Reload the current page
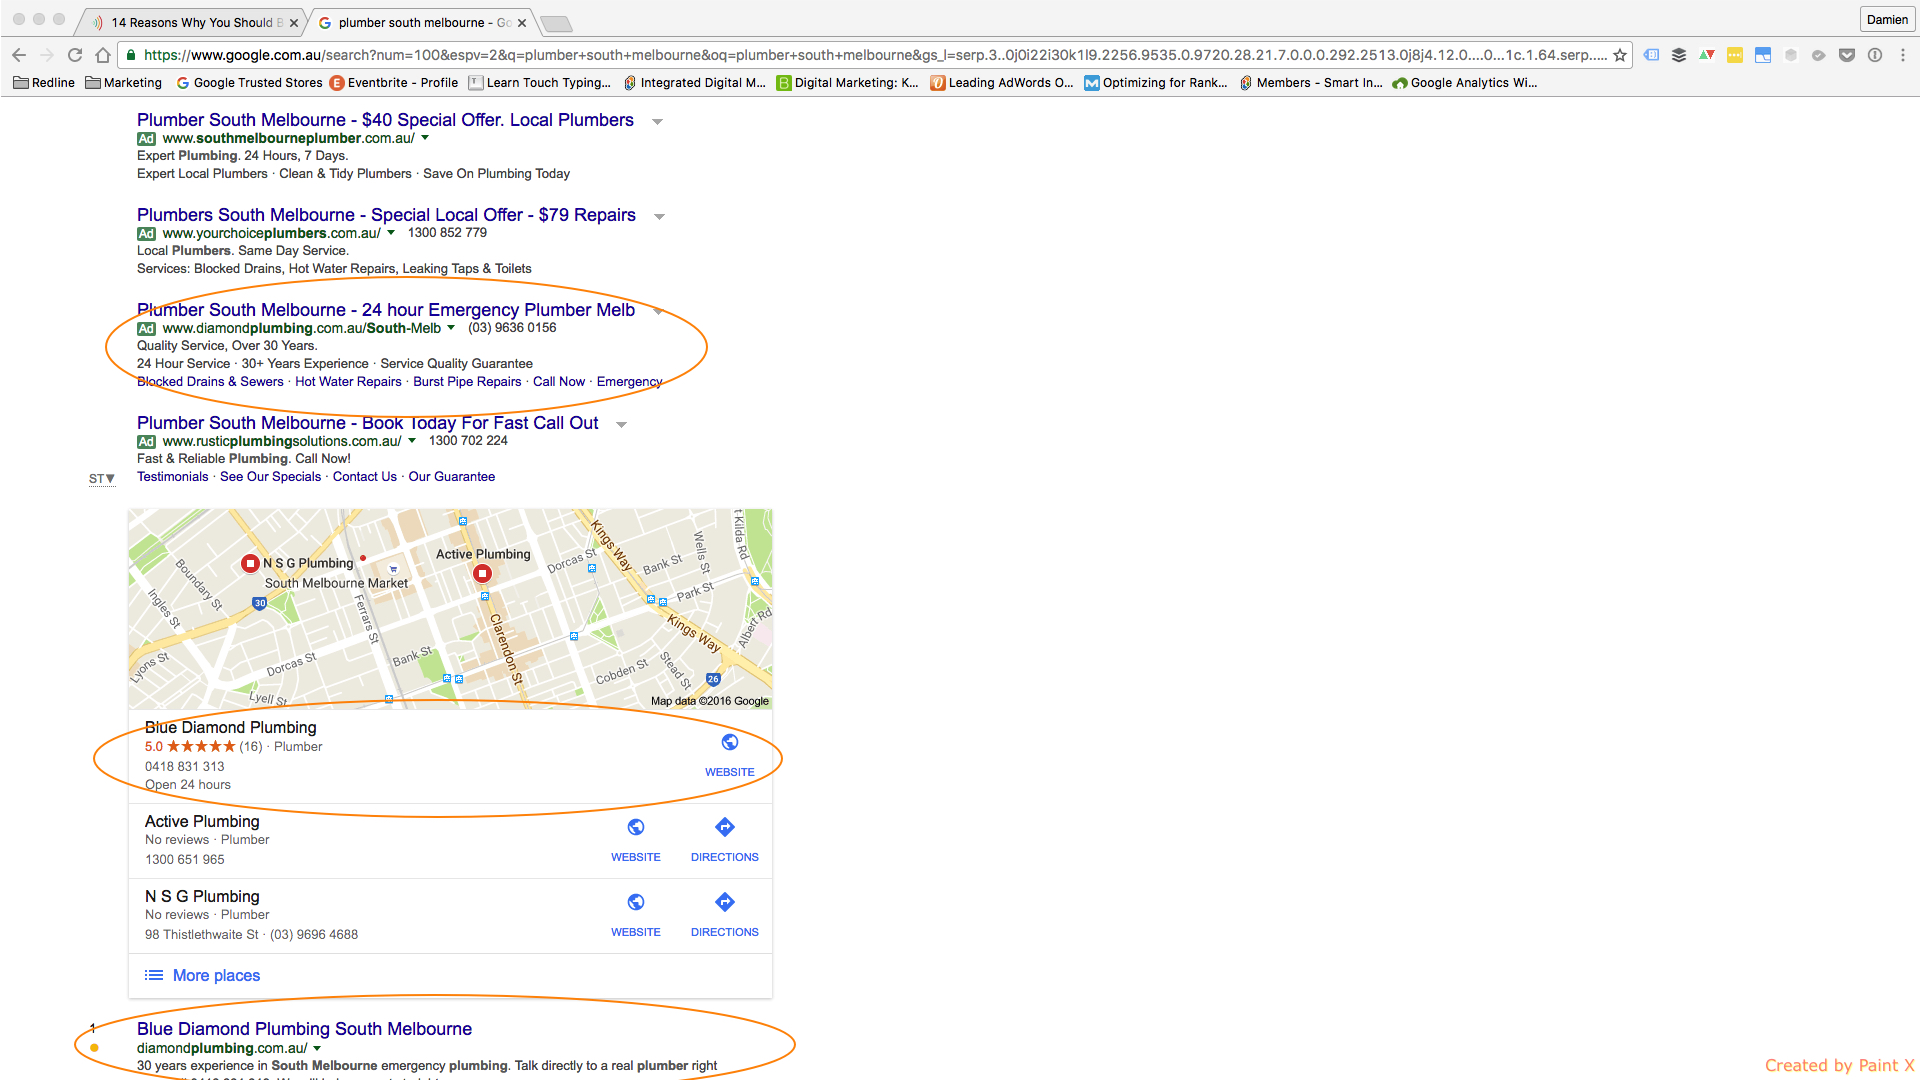This screenshot has width=1920, height=1080. 75,55
